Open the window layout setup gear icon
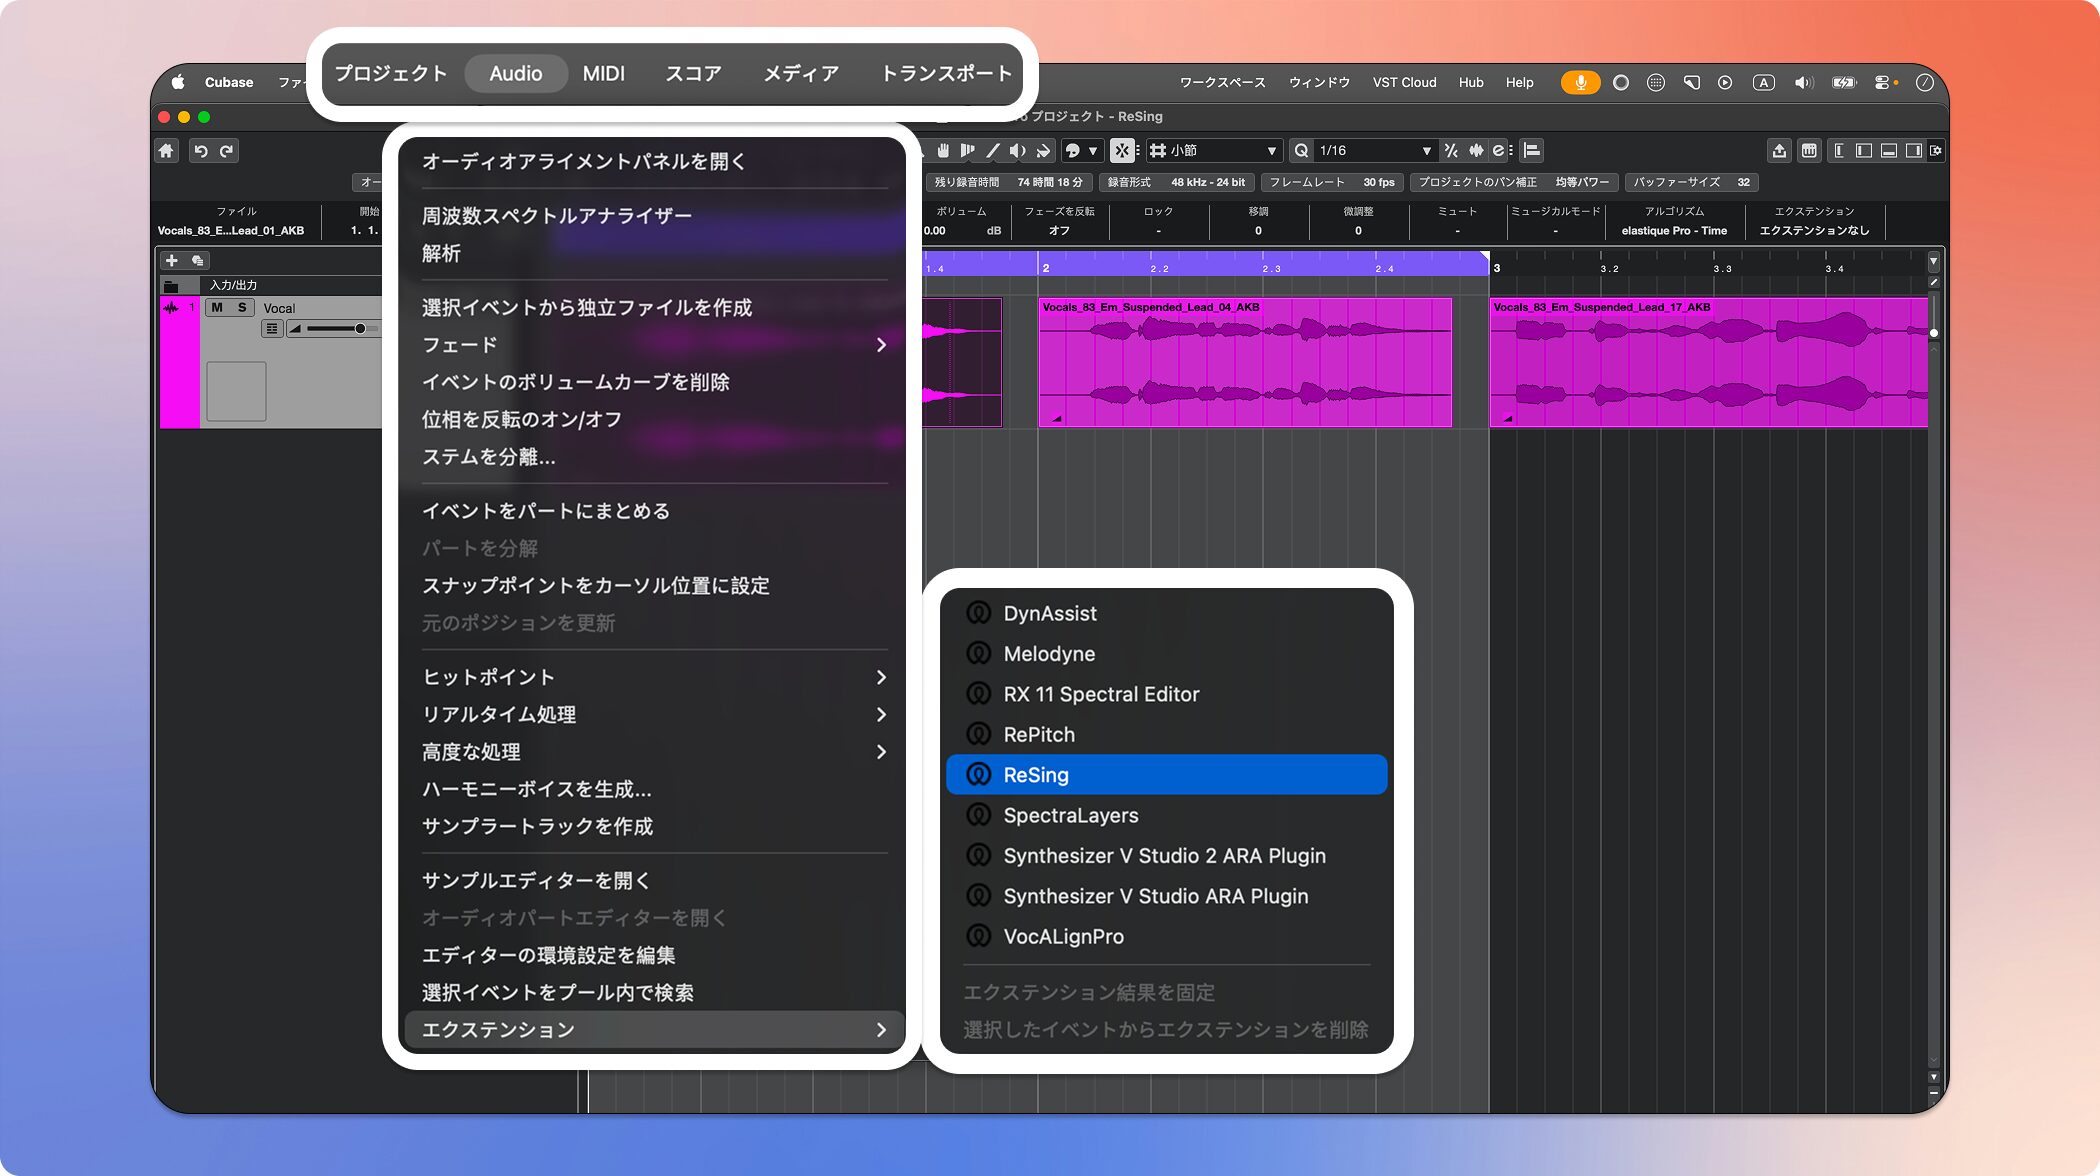Screen dimensions: 2100x1176 pyautogui.click(x=1937, y=151)
